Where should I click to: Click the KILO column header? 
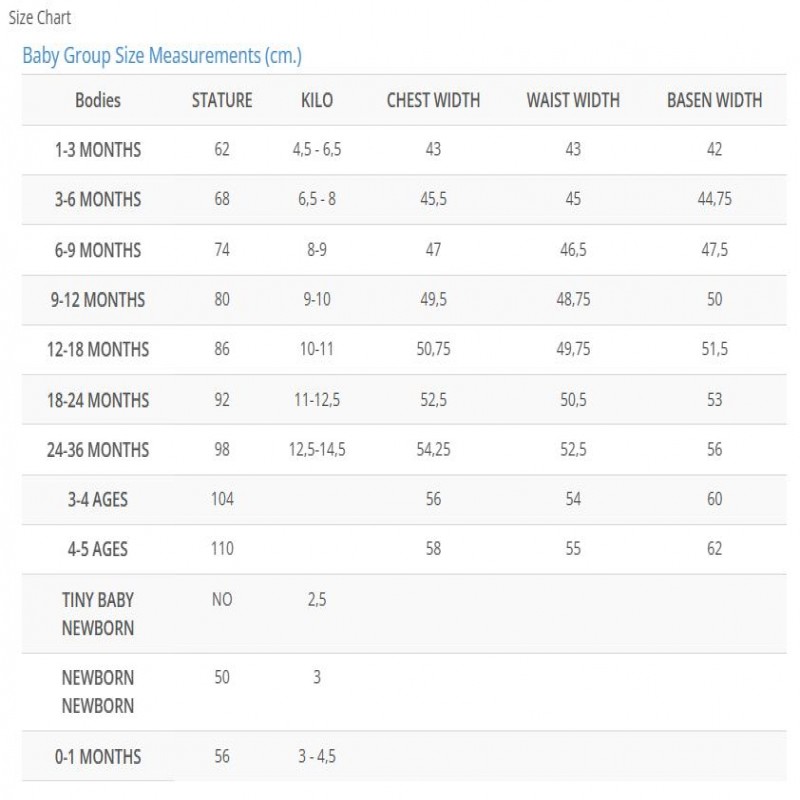coord(317,100)
